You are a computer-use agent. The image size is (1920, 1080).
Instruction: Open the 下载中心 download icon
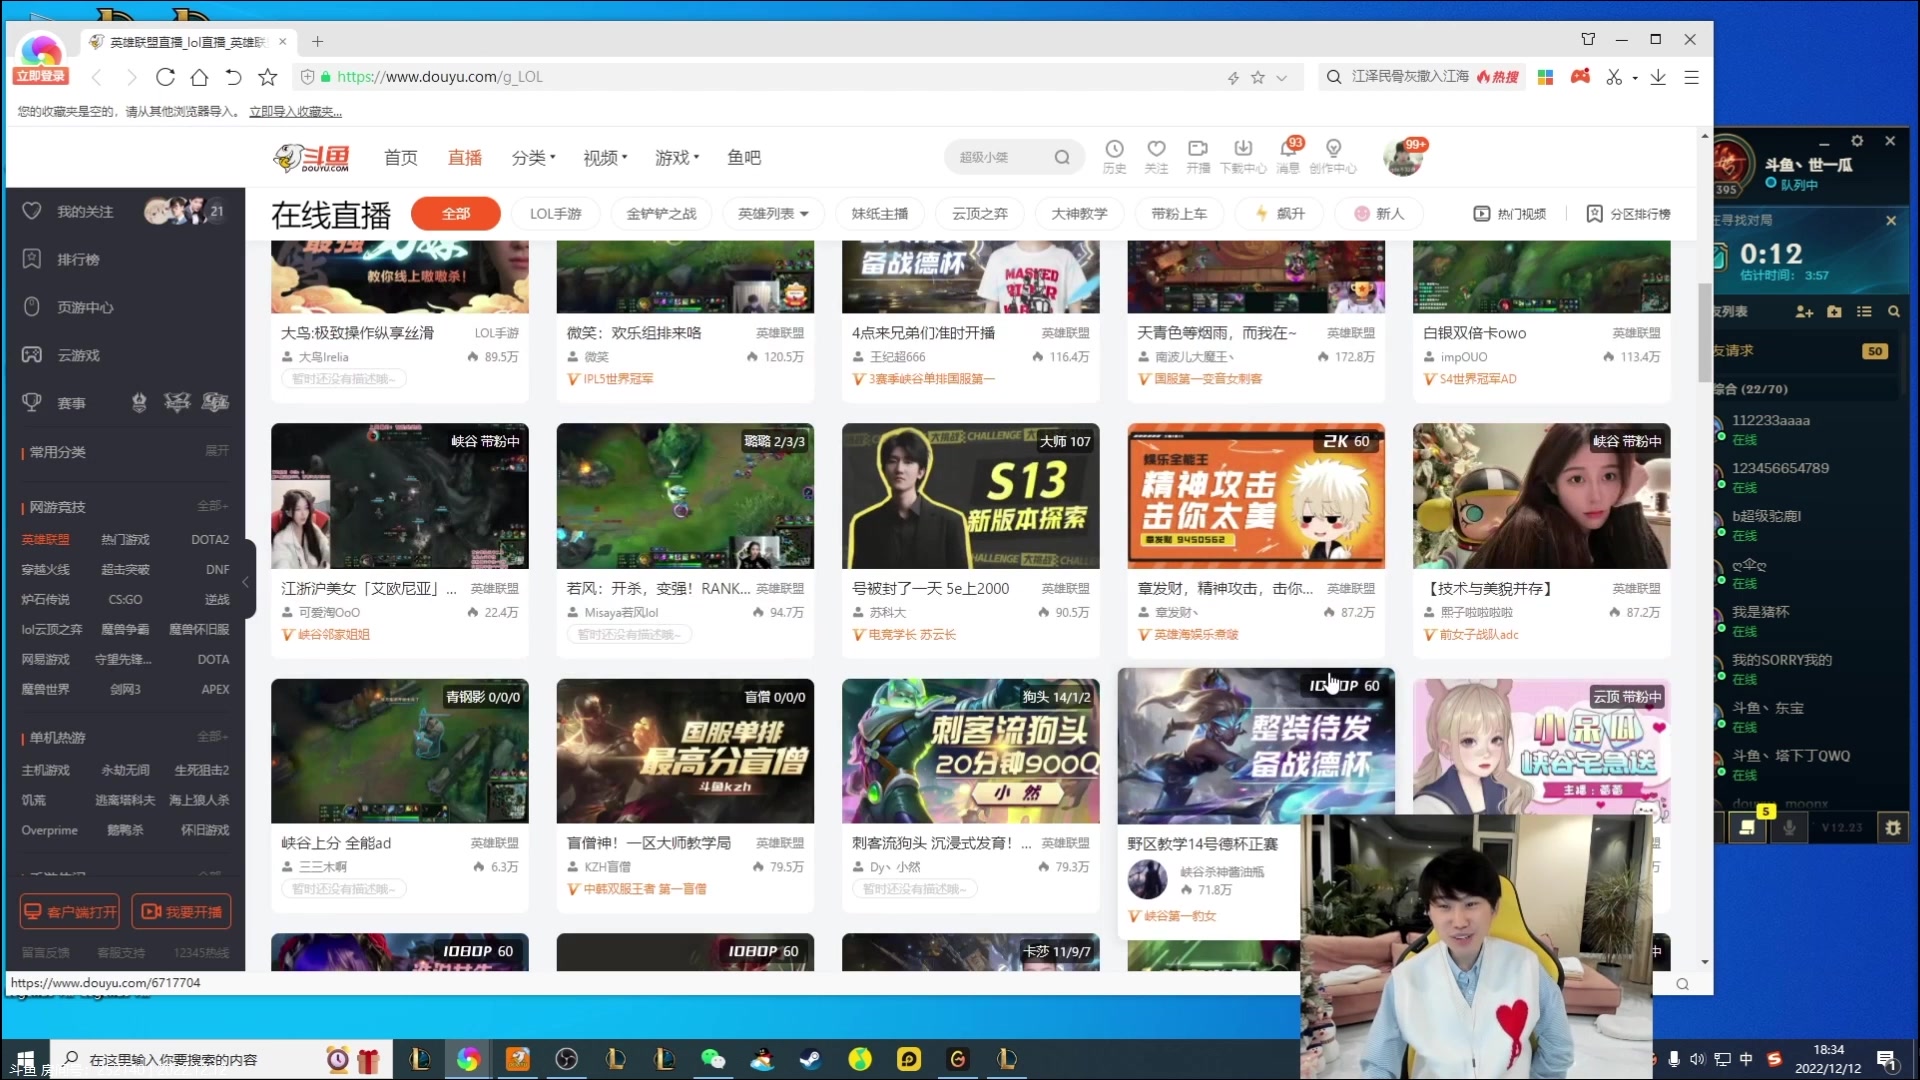[x=1243, y=156]
